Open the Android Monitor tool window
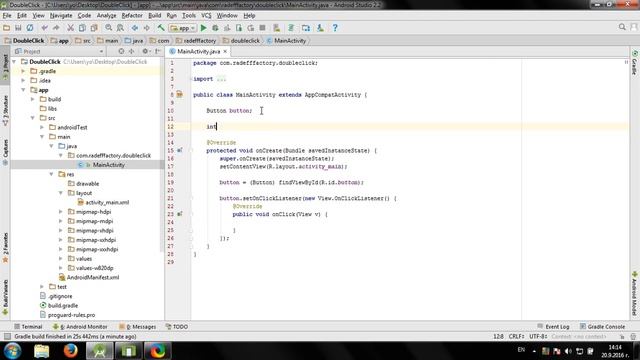Screen dimensions: 640x360 click(x=80, y=327)
